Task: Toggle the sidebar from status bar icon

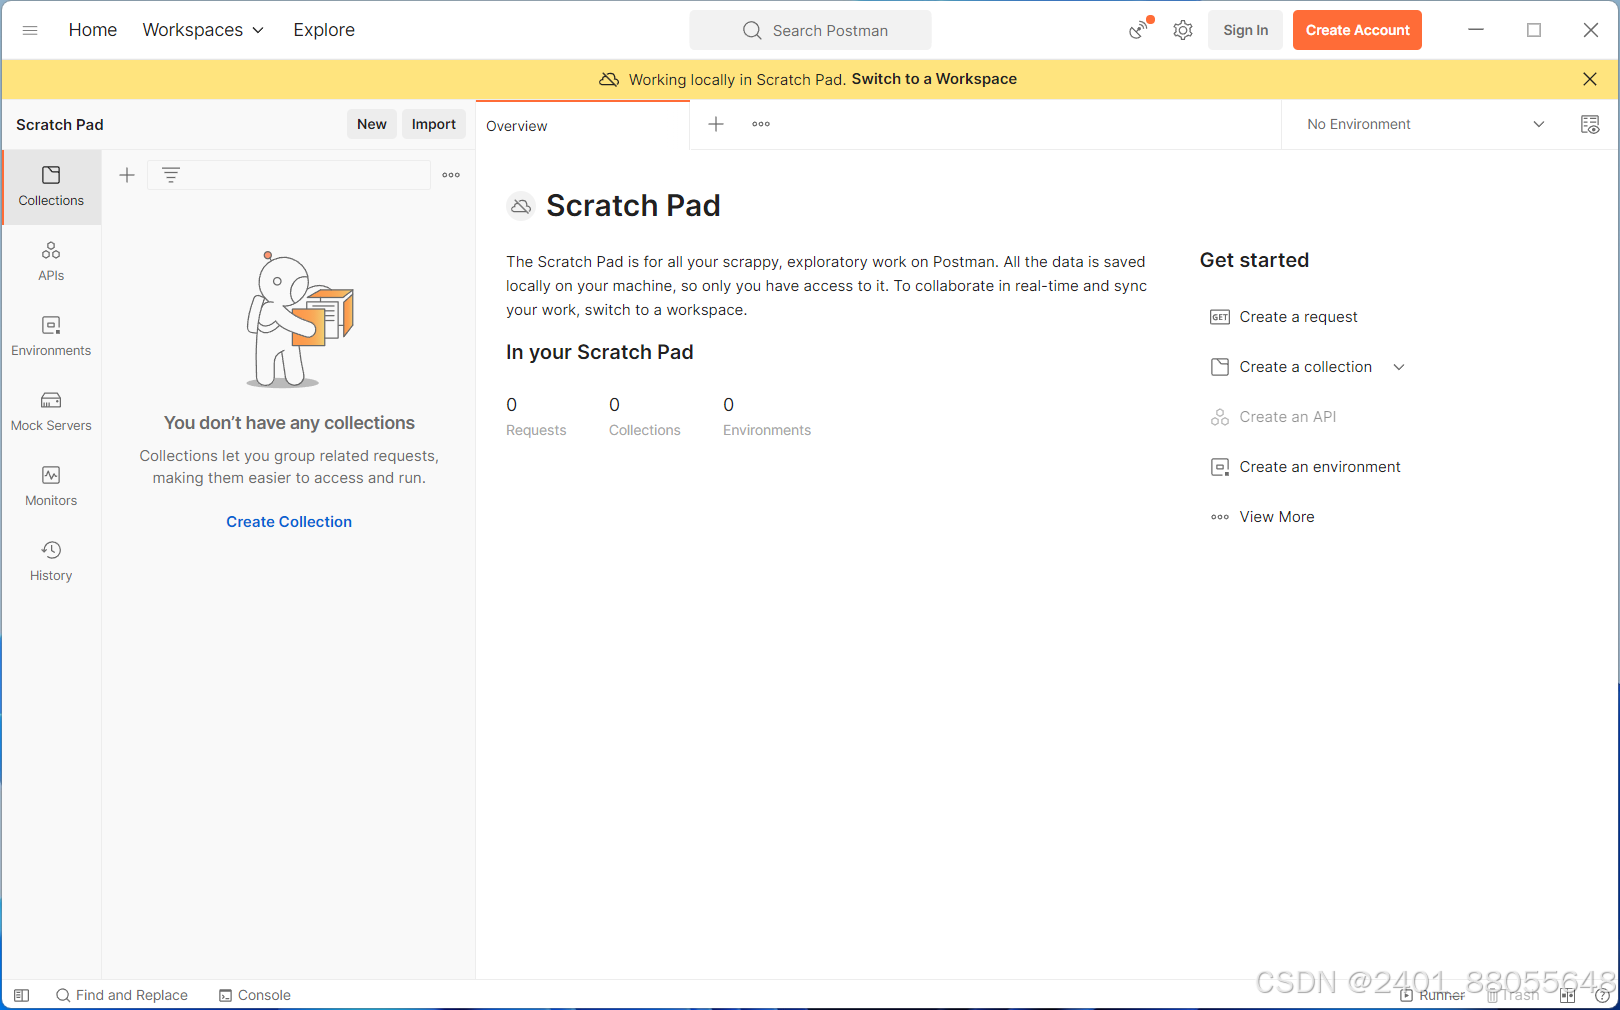Action: click(22, 995)
